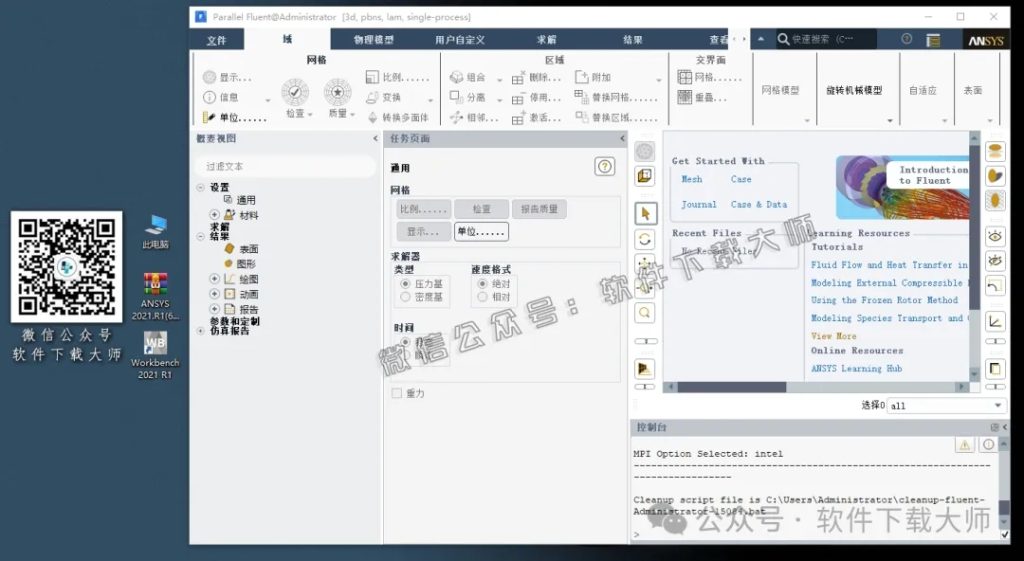Screen dimensions: 1024x561
Task: Click the start page vertical scrollbar
Action: [974, 228]
